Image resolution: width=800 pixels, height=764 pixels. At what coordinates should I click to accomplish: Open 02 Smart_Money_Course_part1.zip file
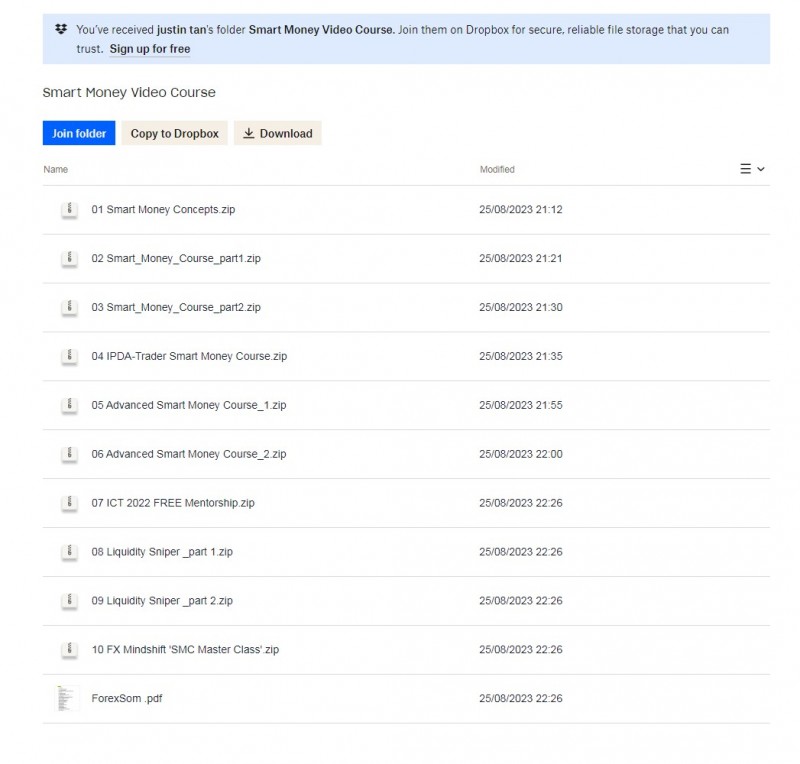(176, 258)
